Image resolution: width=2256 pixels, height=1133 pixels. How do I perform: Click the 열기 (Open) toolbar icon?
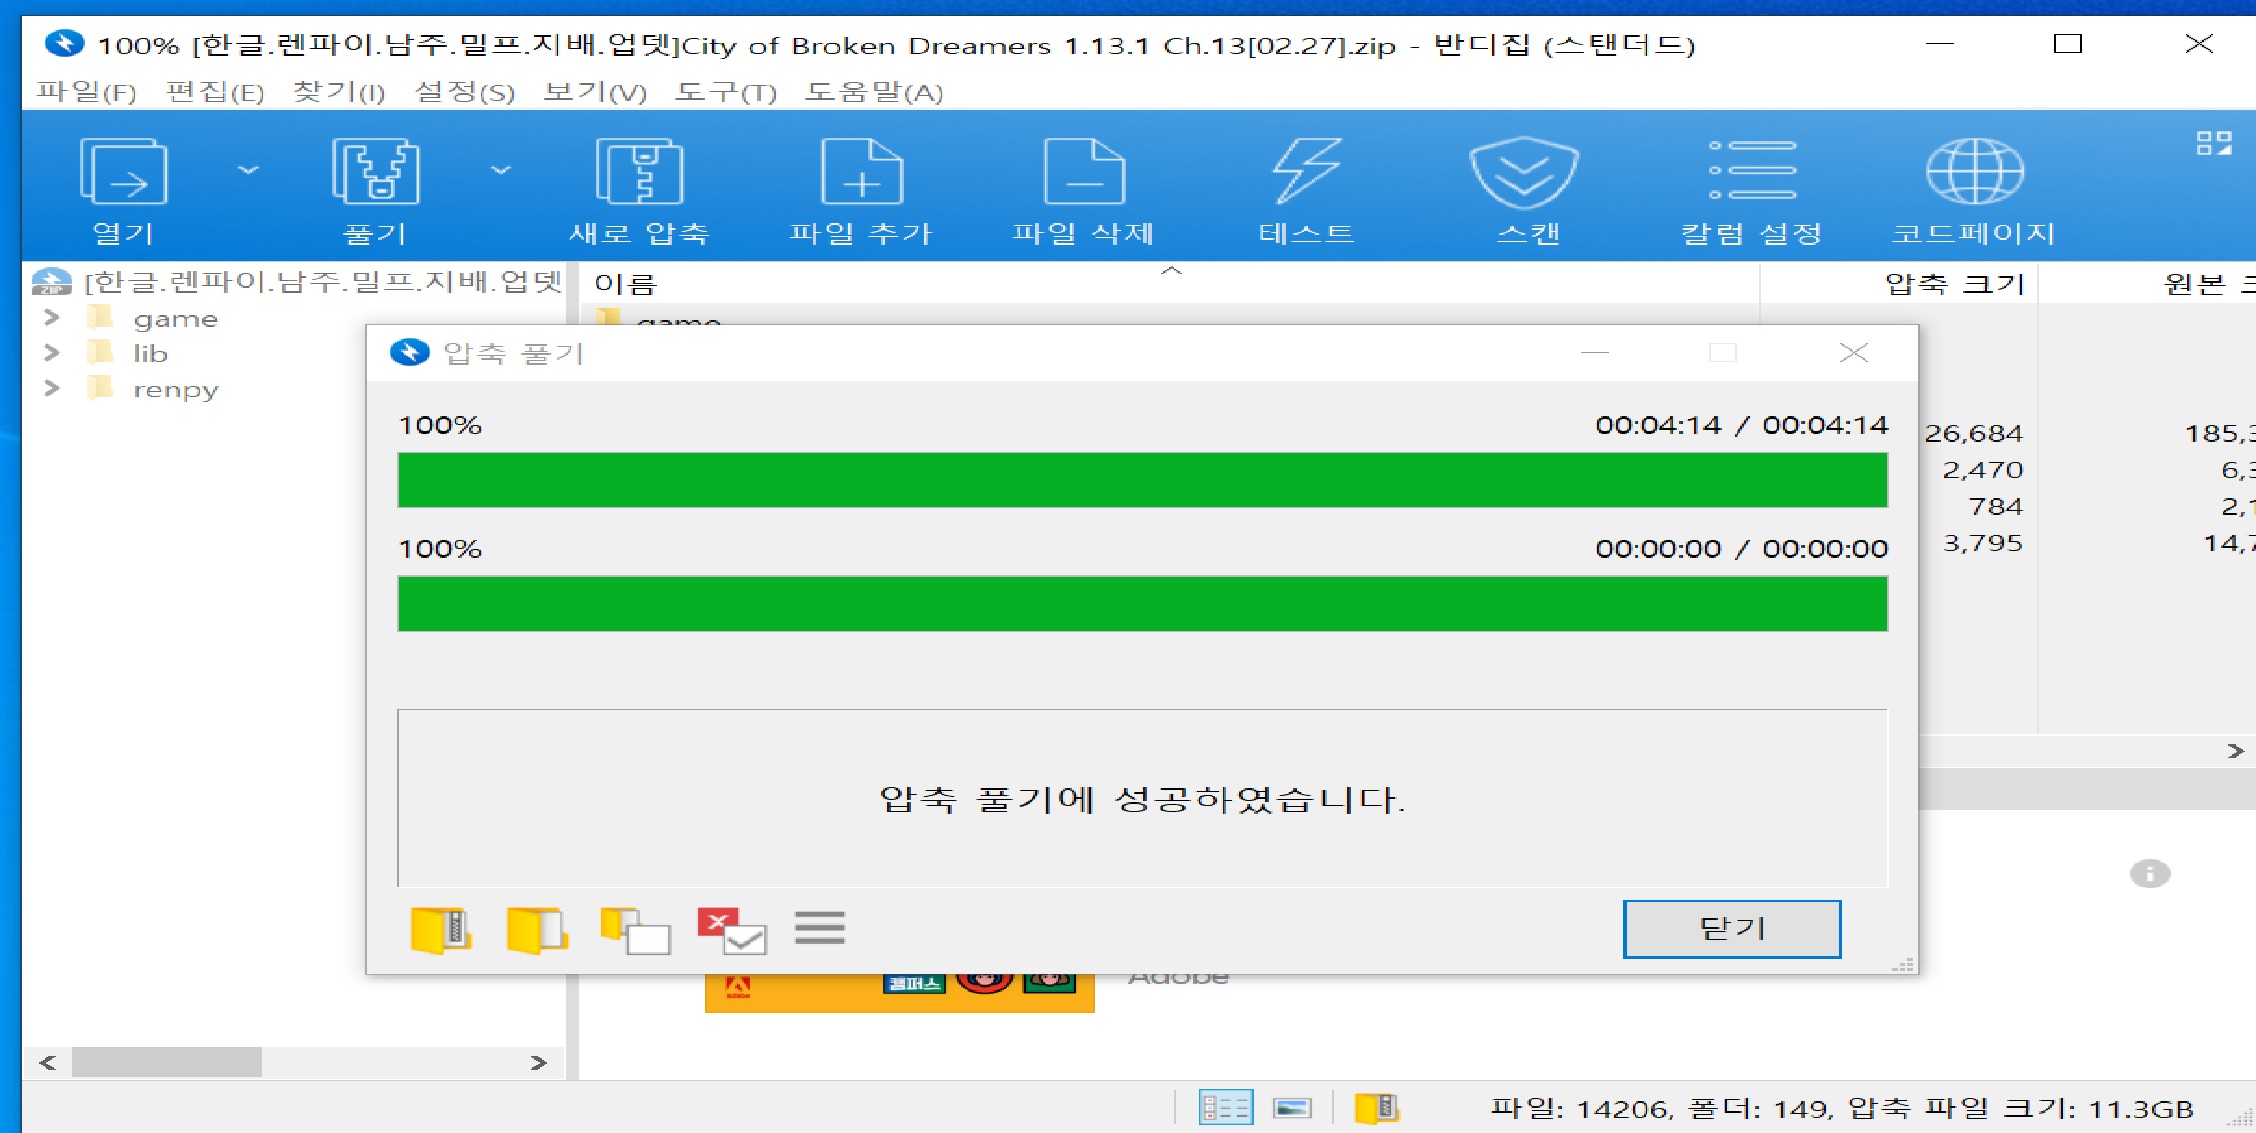[123, 172]
